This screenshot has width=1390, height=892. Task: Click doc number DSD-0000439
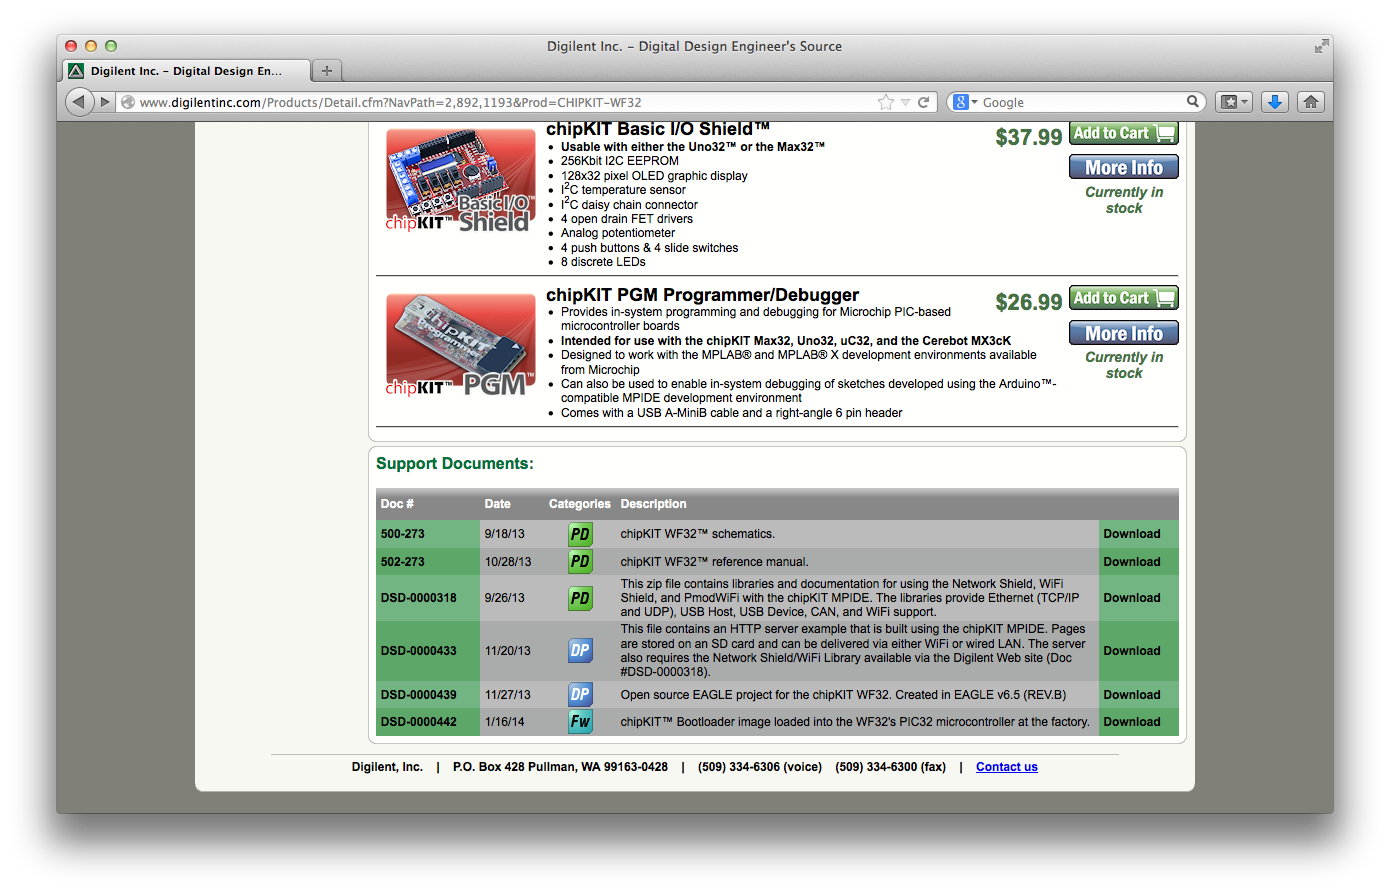click(418, 695)
